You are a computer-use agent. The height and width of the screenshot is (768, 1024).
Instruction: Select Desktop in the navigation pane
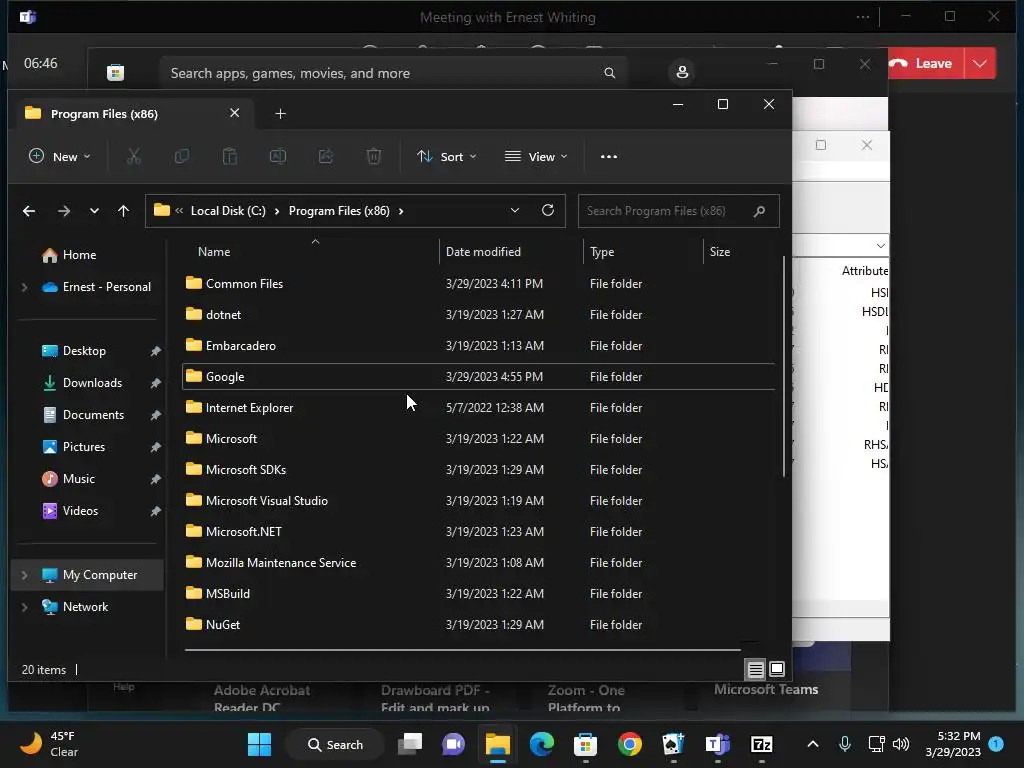click(x=84, y=351)
